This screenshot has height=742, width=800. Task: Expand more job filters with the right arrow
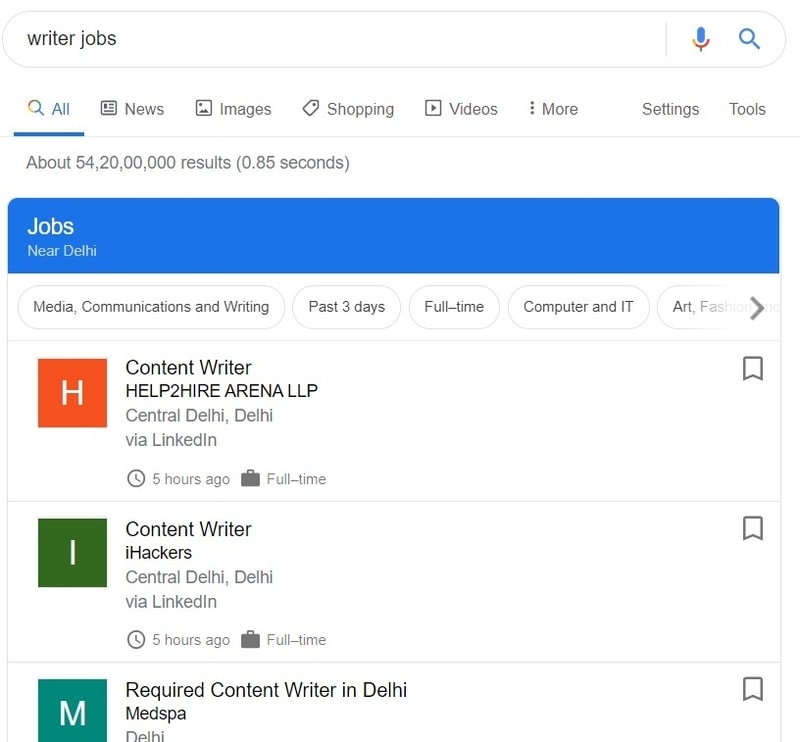[759, 307]
